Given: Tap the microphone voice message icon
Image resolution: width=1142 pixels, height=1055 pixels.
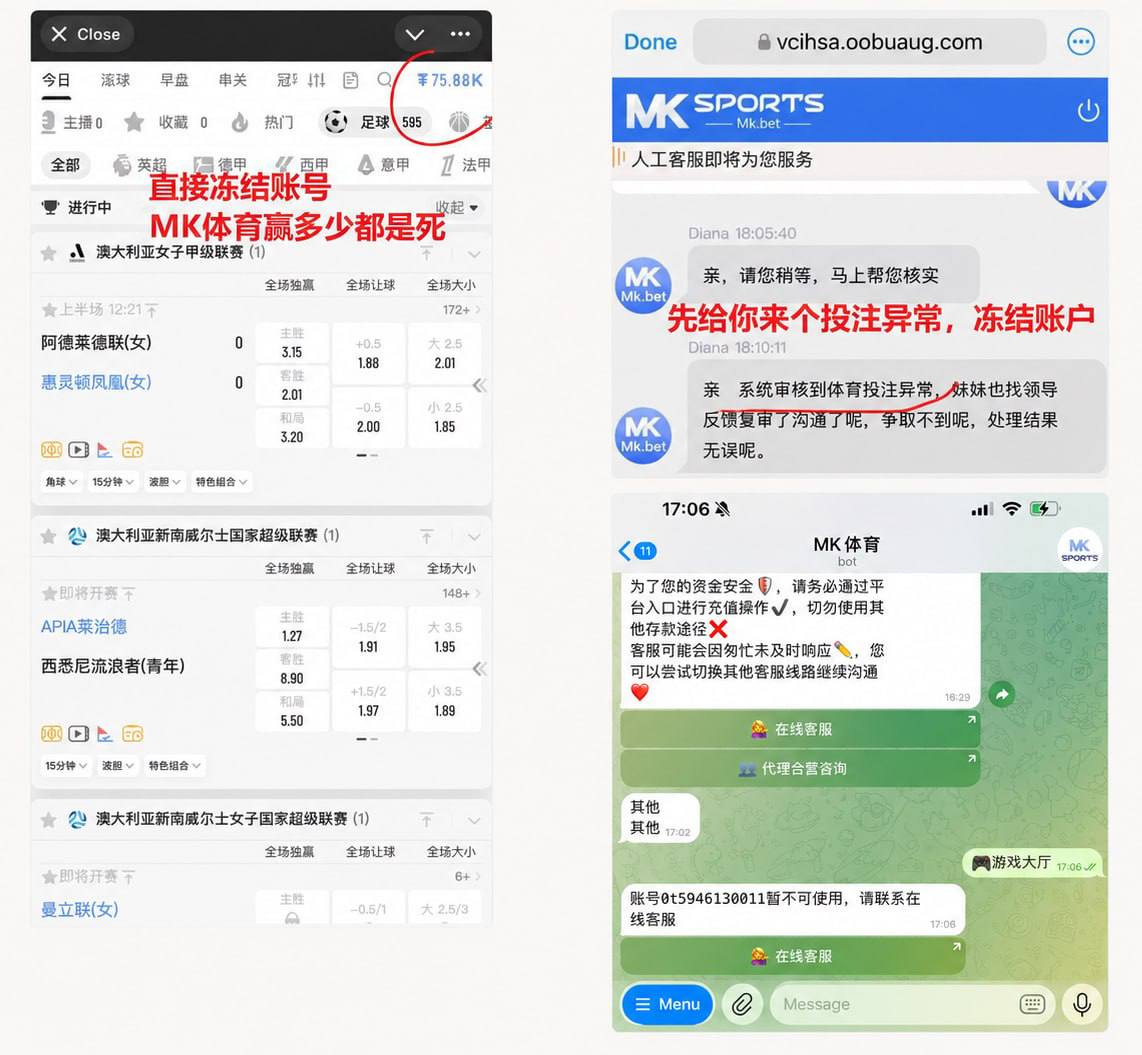Looking at the screenshot, I should 1082,1005.
